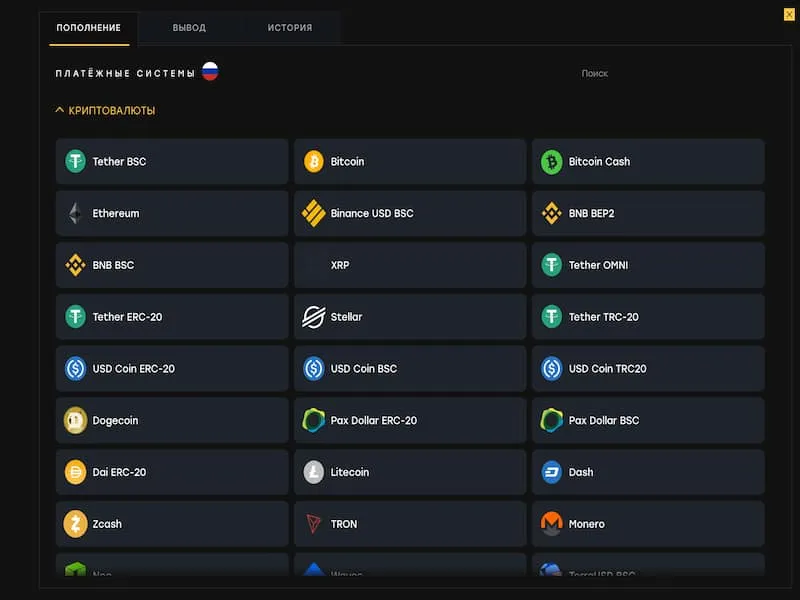
Task: Select 'Ethereum' label text
Action: 116,213
